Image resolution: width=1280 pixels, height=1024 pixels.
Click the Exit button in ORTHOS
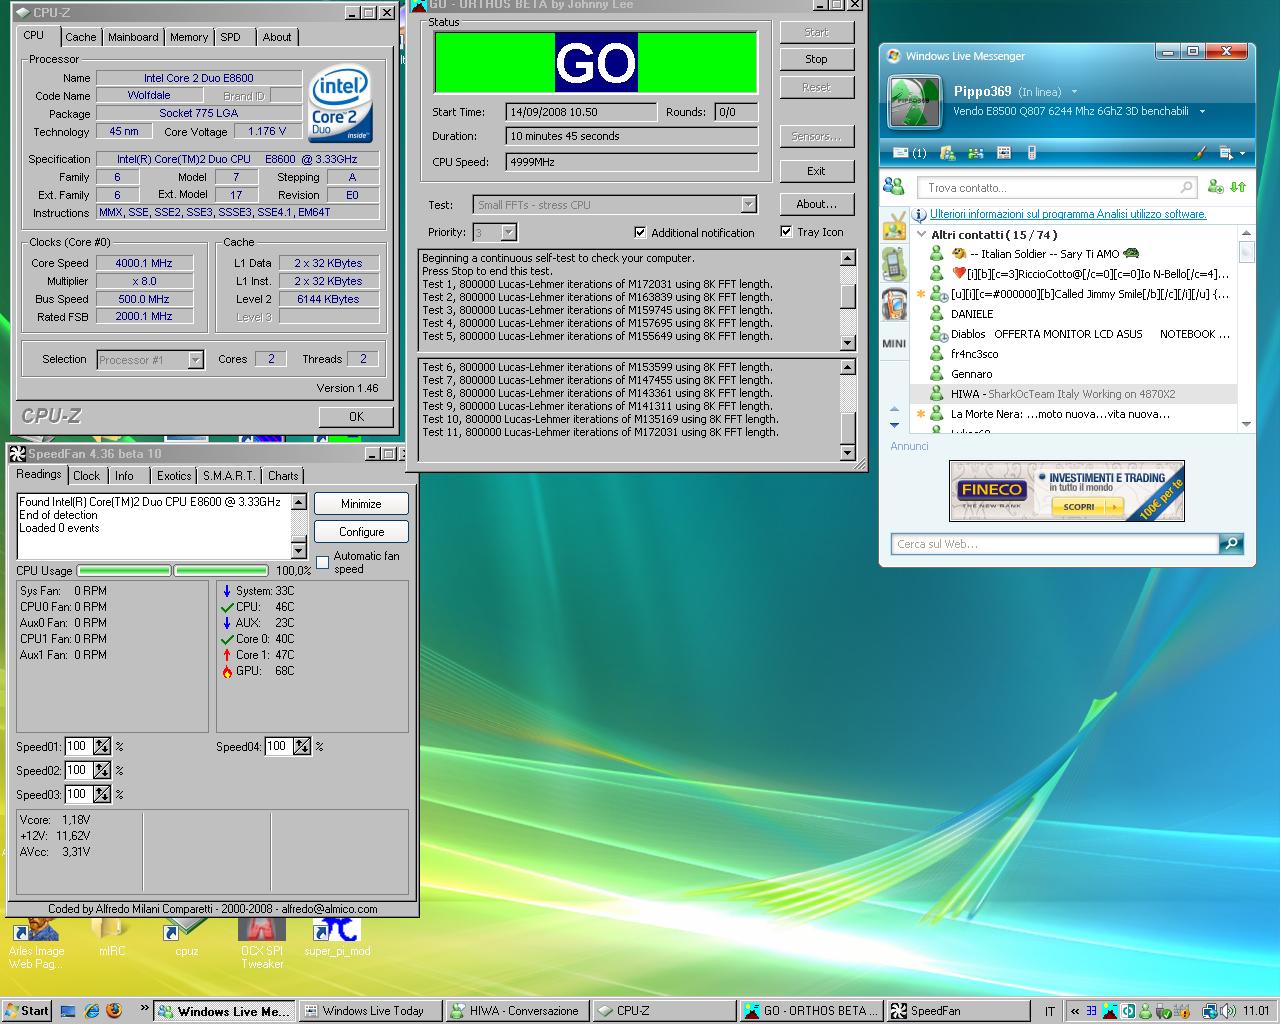(816, 171)
